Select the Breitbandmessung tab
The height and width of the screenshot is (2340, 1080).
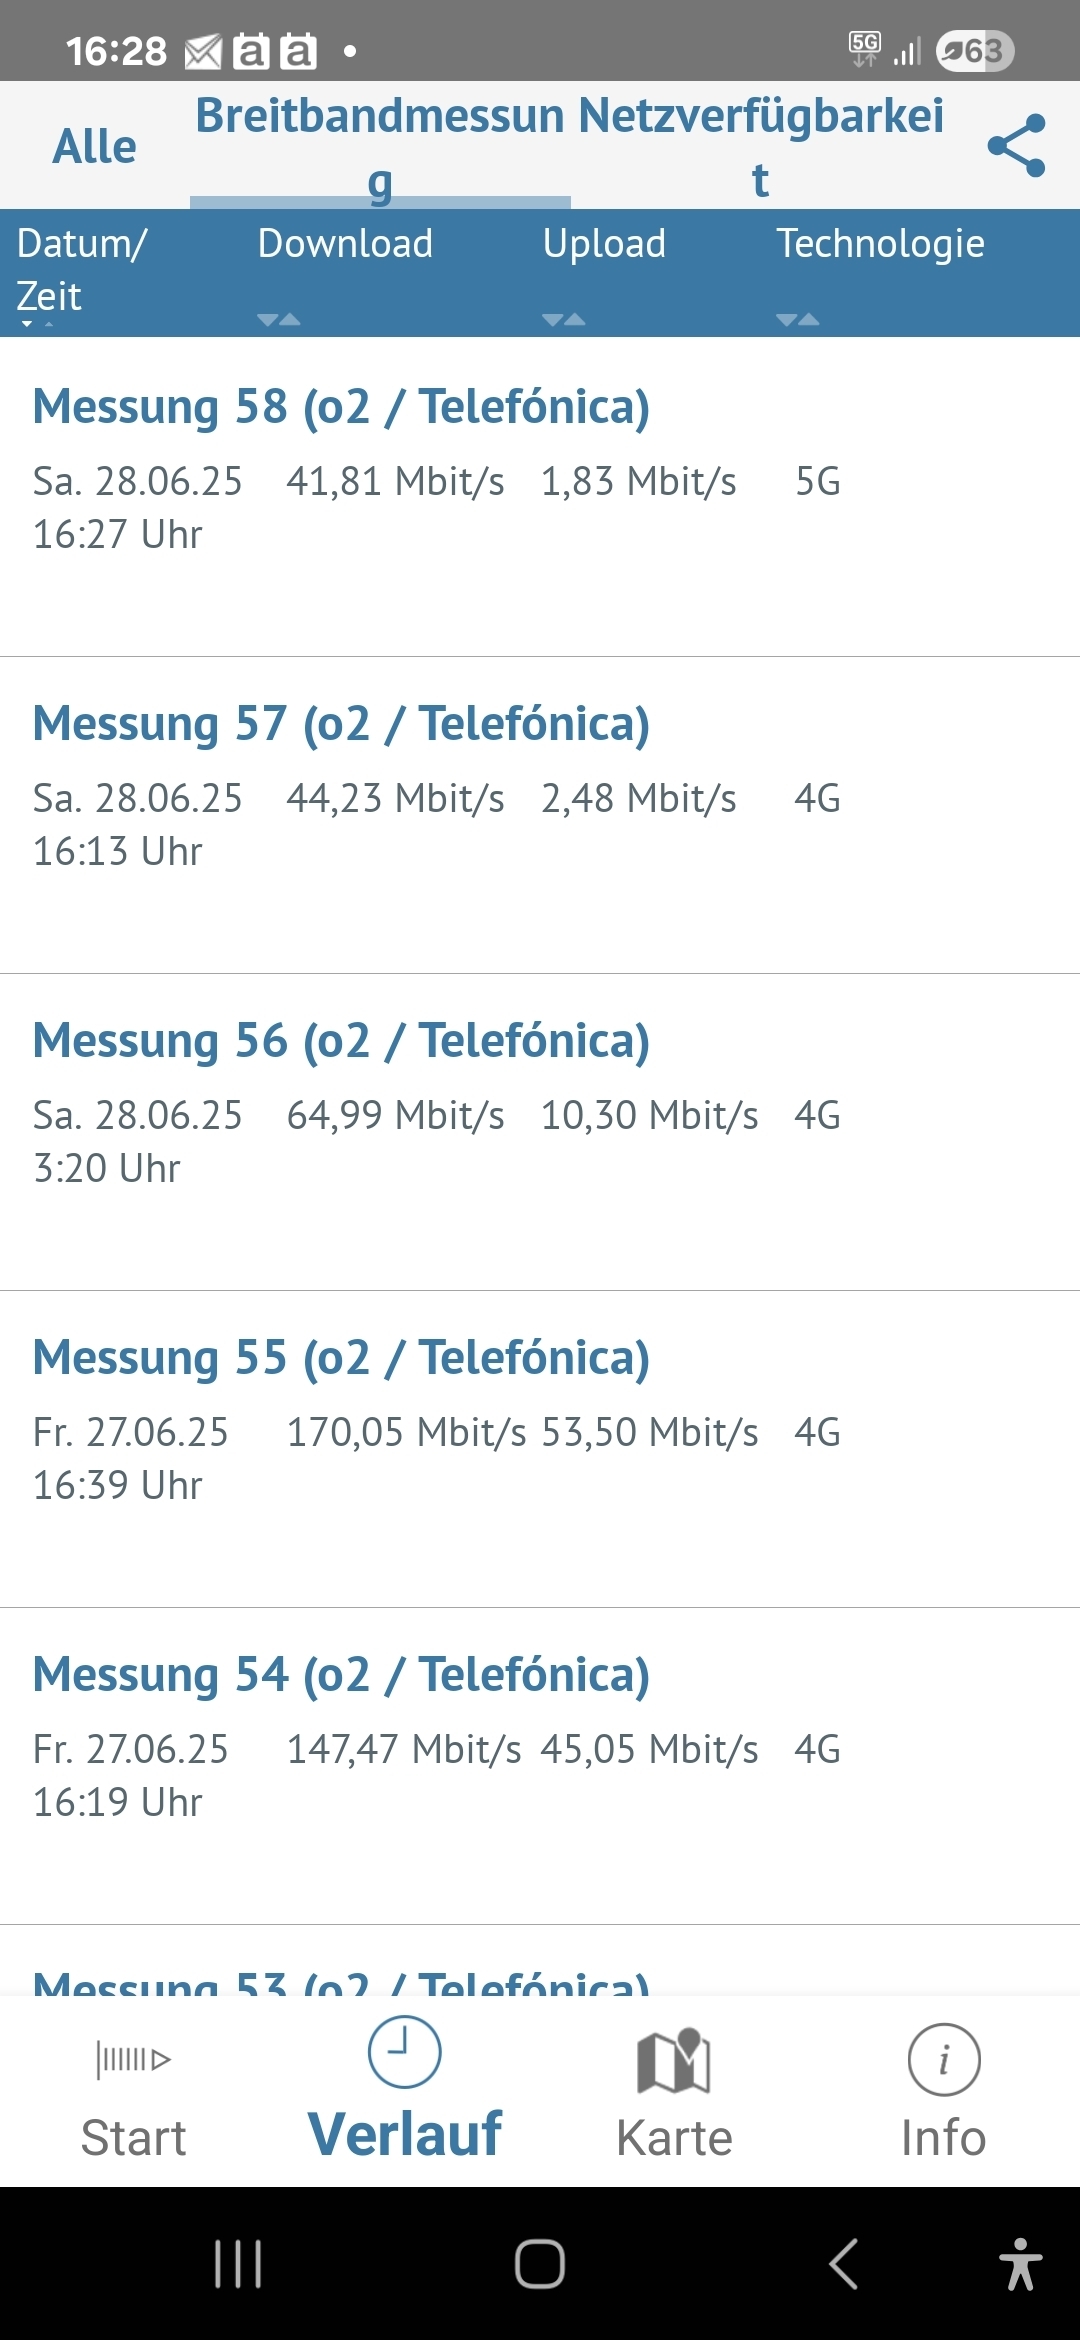pyautogui.click(x=380, y=147)
